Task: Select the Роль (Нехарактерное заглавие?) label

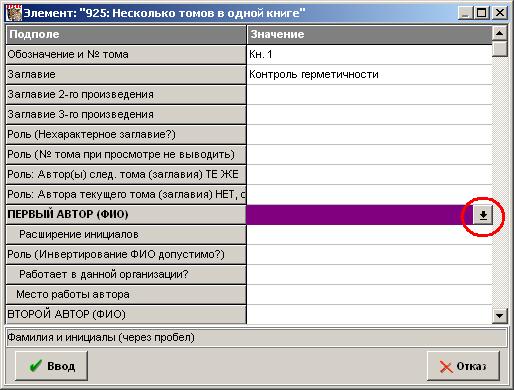Action: coord(126,134)
